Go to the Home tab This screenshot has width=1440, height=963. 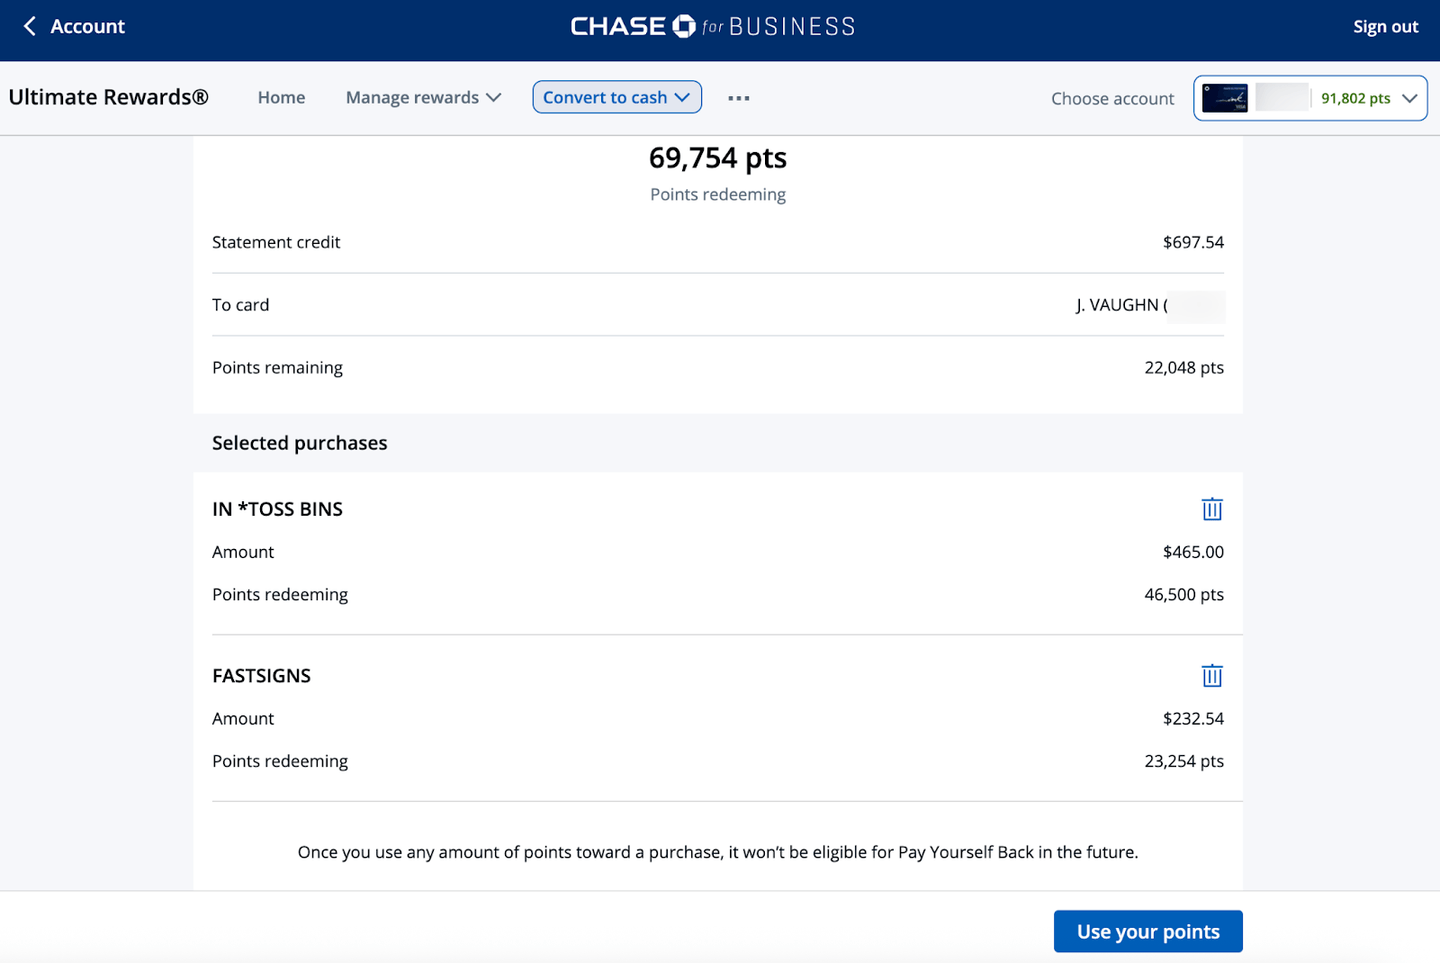[x=281, y=97]
